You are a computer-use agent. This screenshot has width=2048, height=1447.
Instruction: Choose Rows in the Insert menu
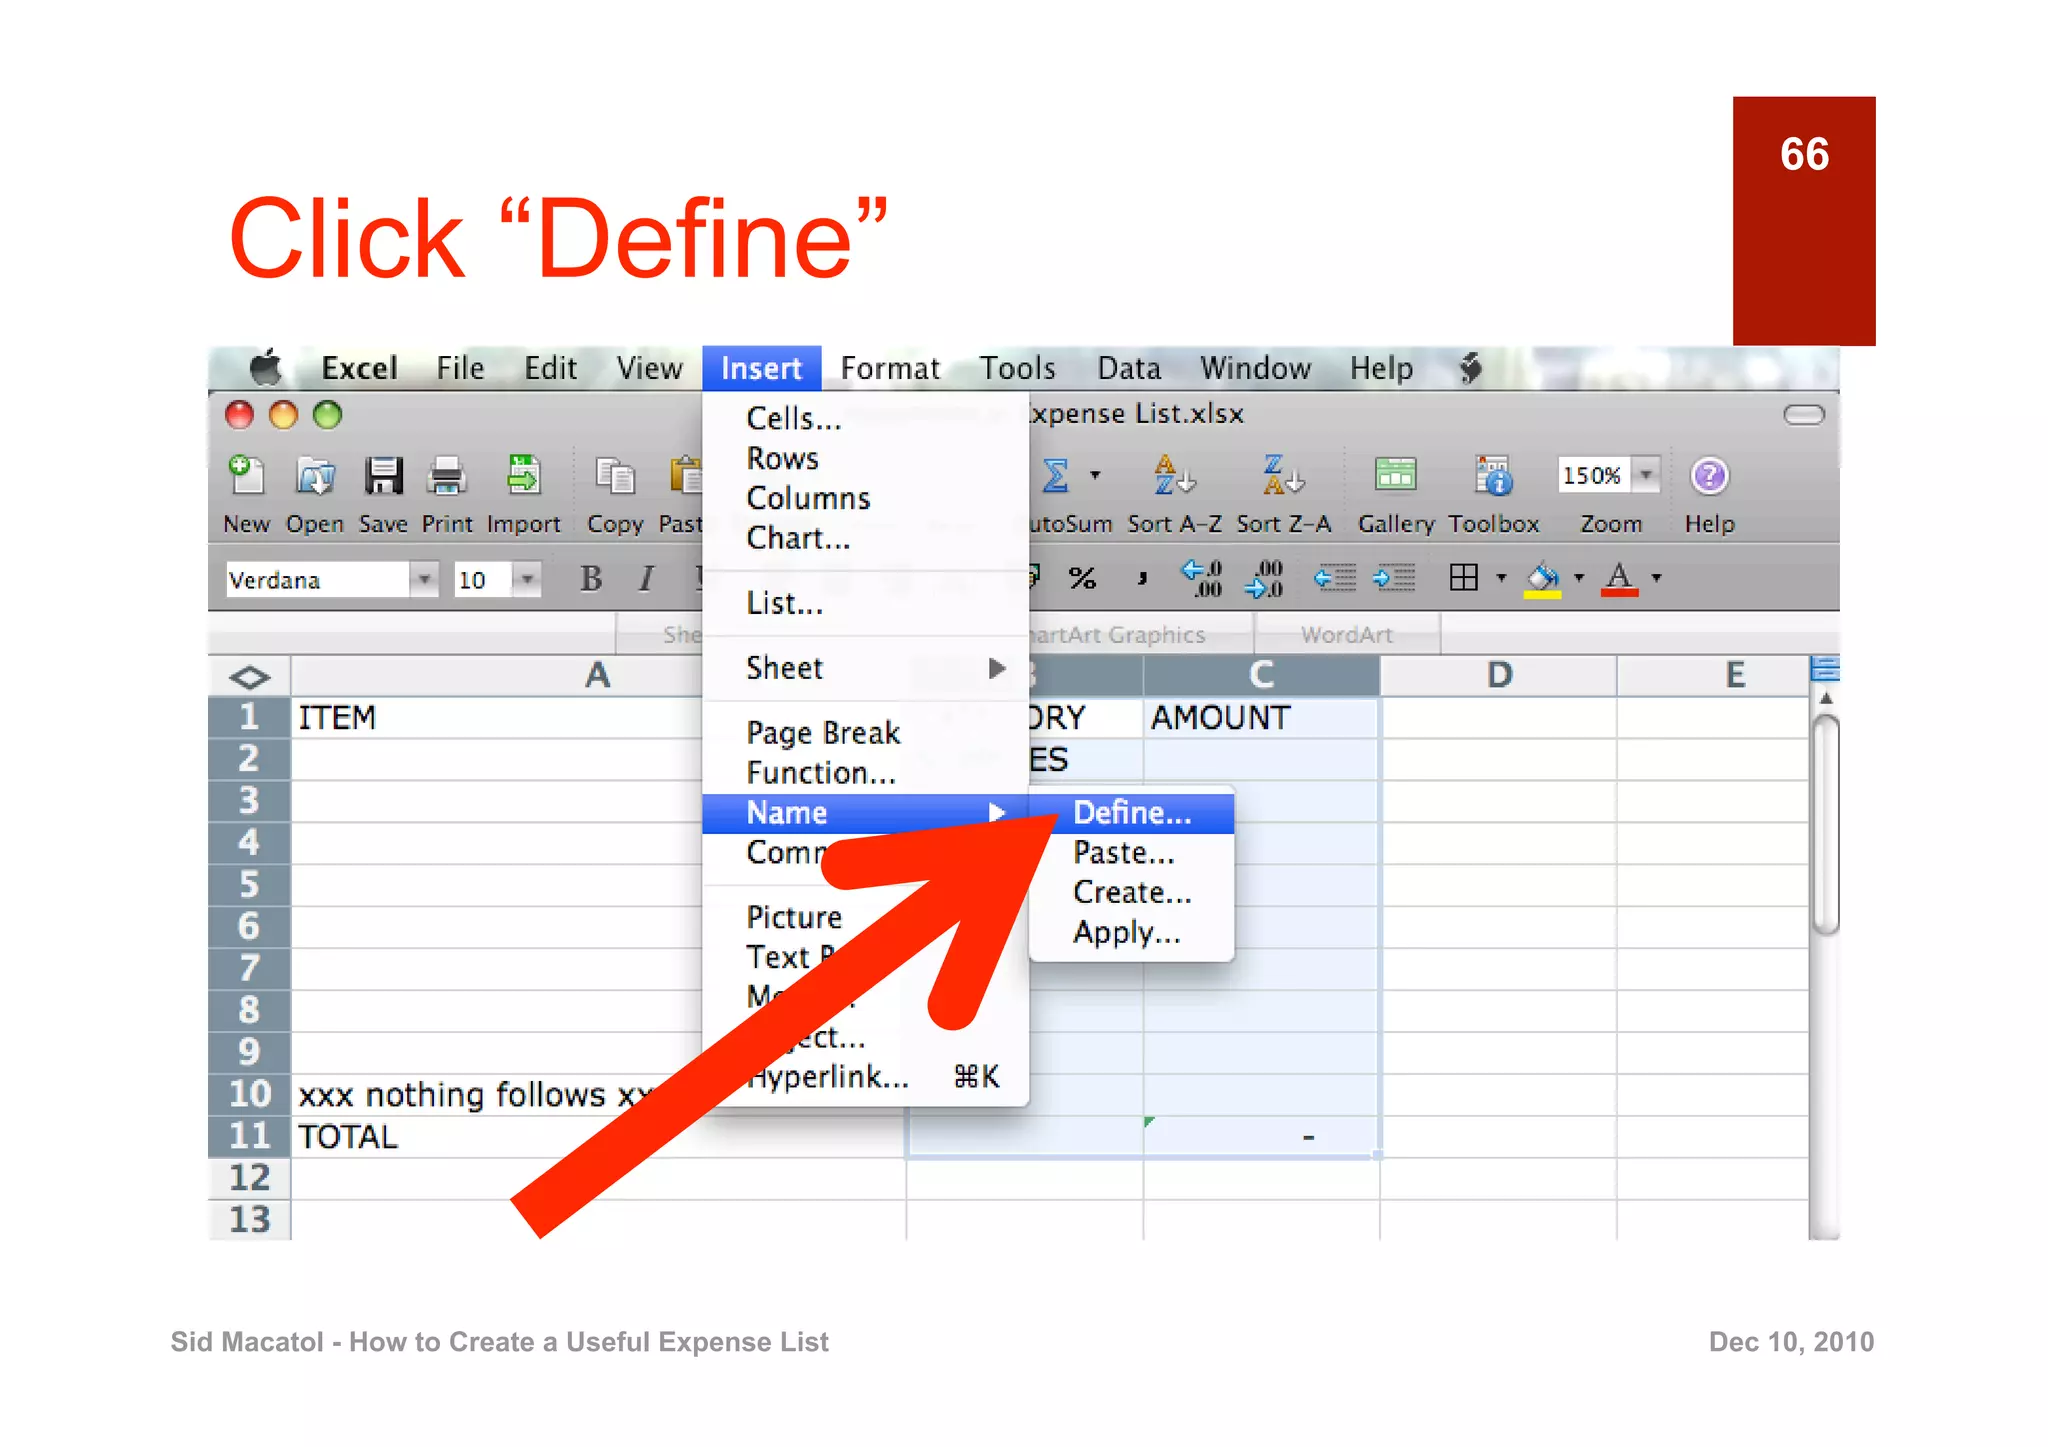(866, 458)
